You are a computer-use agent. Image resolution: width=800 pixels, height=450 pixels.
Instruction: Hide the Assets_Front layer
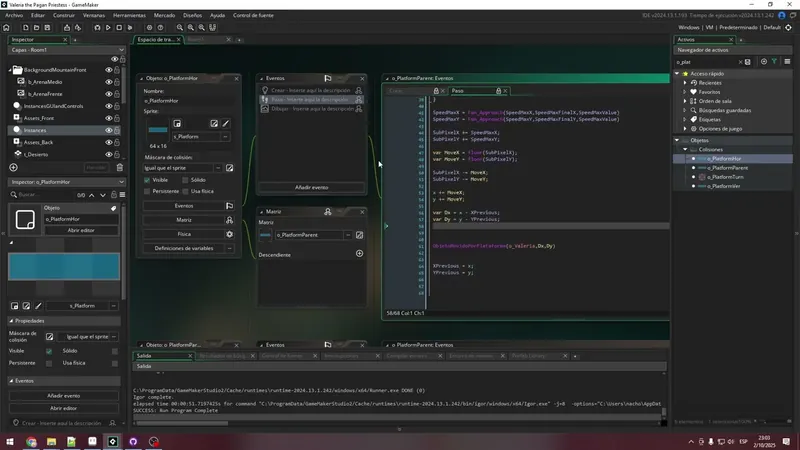[x=109, y=118]
